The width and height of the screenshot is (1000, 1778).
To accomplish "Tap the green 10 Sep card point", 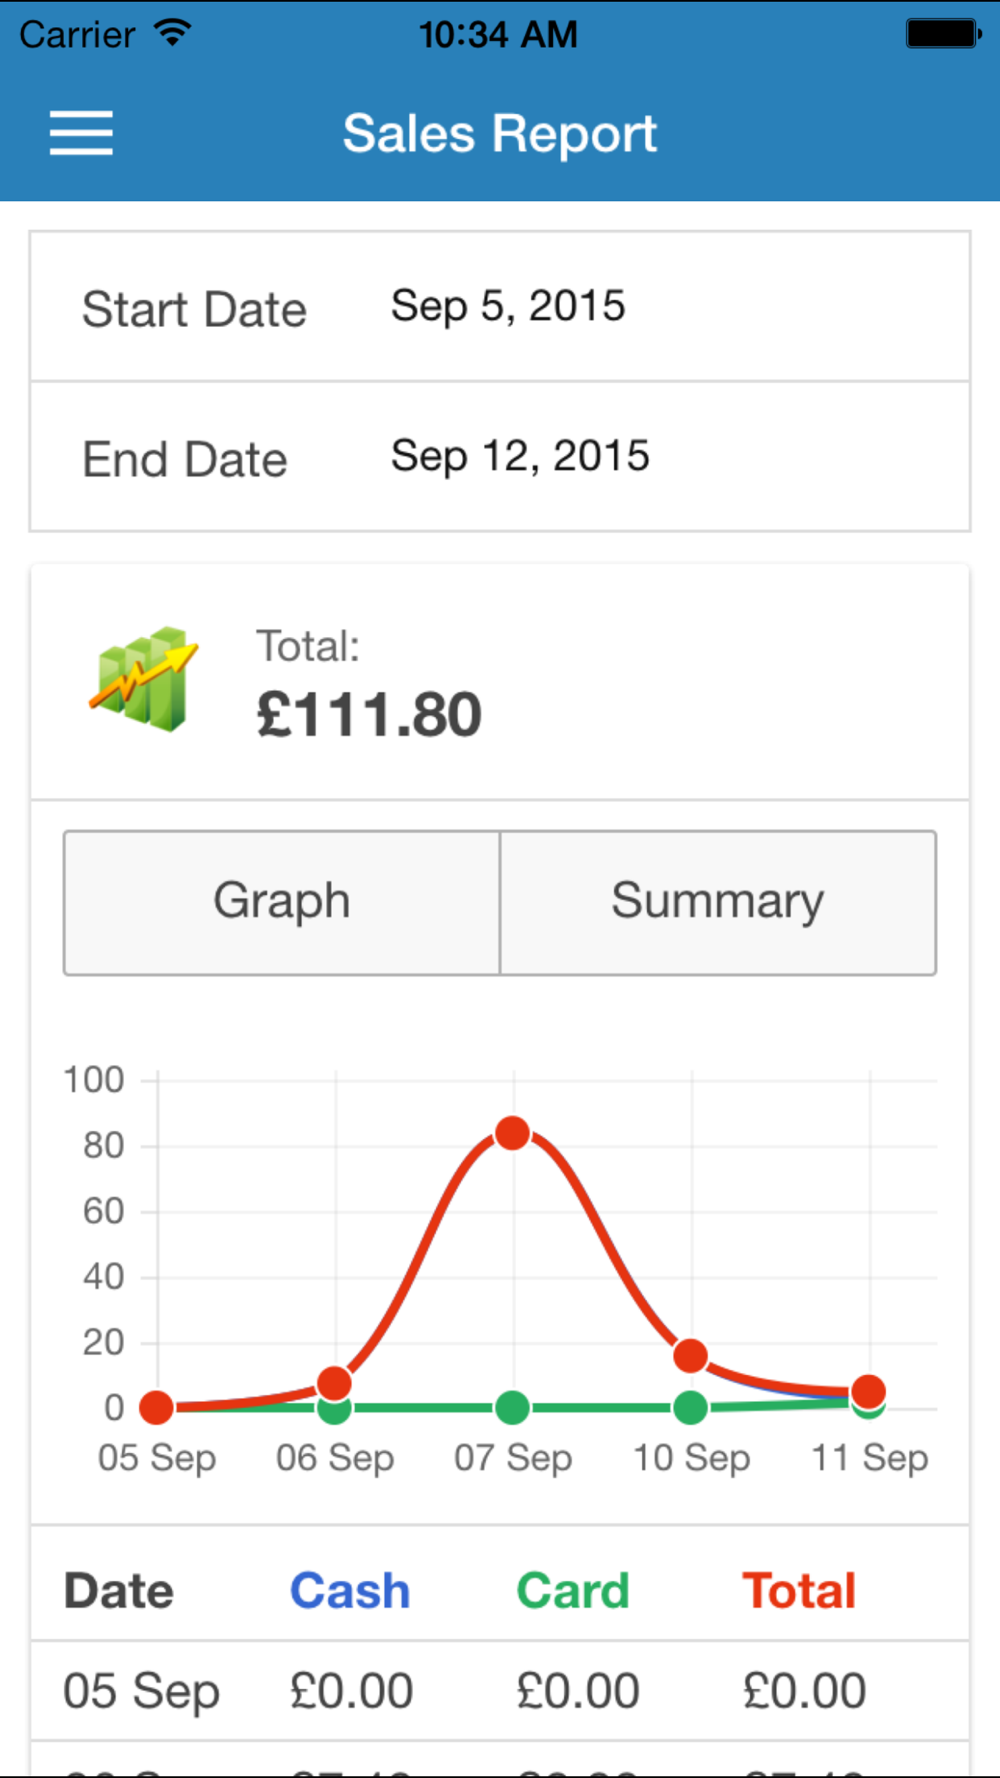I will coord(691,1408).
